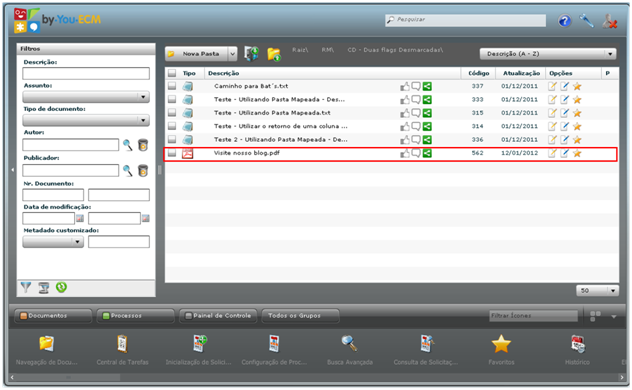
Task: Sort by the Atualização column header
Action: [521, 73]
